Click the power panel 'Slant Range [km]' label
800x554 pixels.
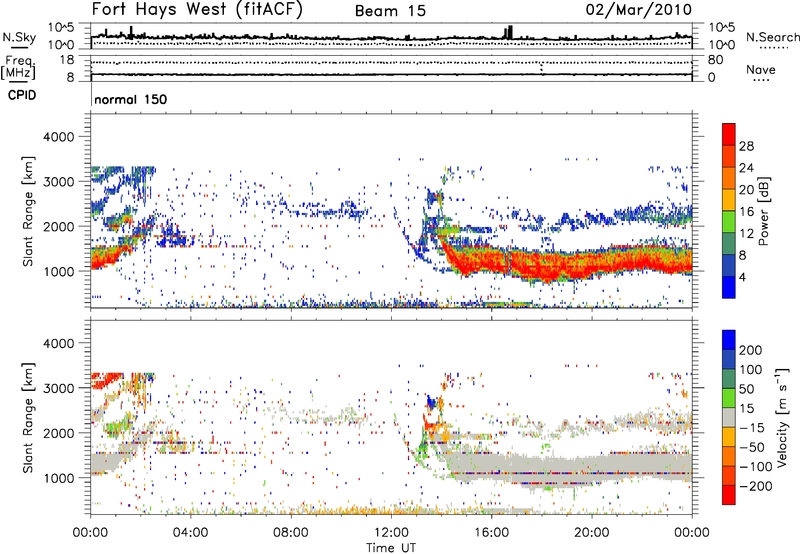click(x=28, y=211)
